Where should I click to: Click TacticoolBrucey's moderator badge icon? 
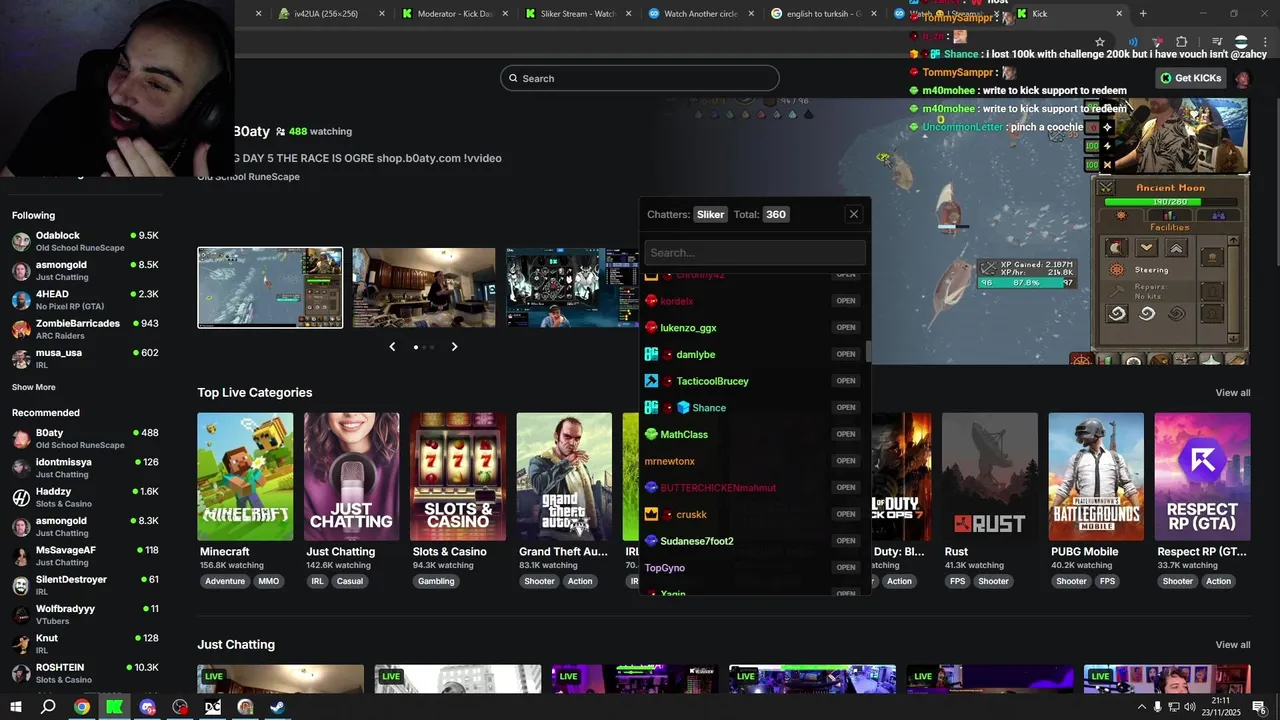[651, 381]
